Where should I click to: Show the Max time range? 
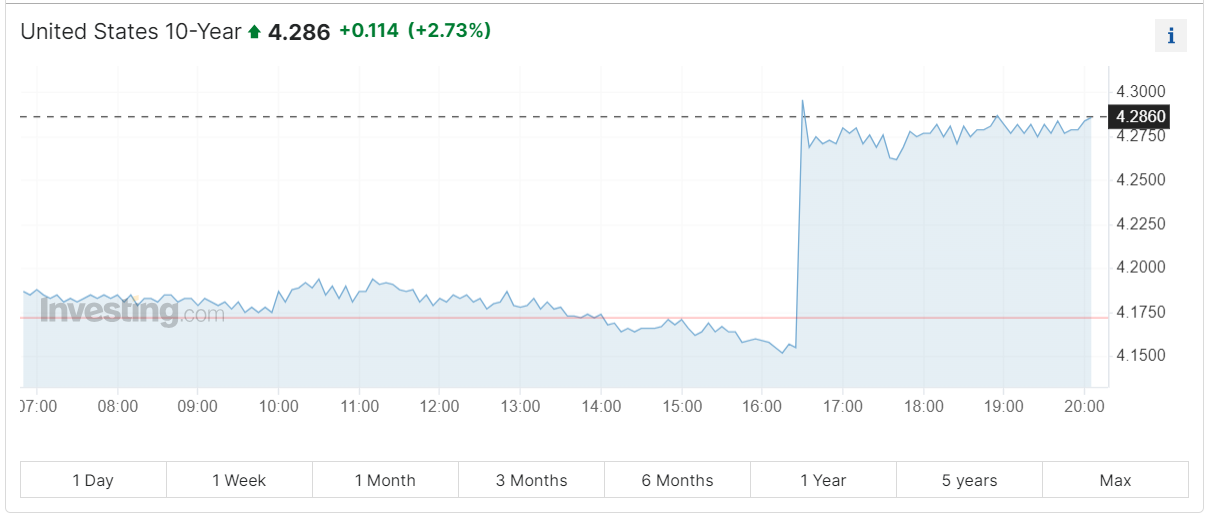[1115, 480]
